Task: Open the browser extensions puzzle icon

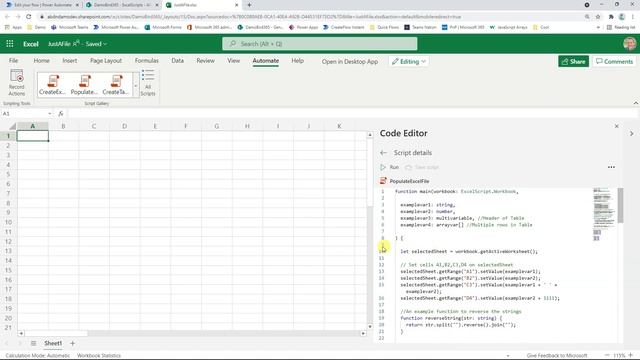Action: 611,17
